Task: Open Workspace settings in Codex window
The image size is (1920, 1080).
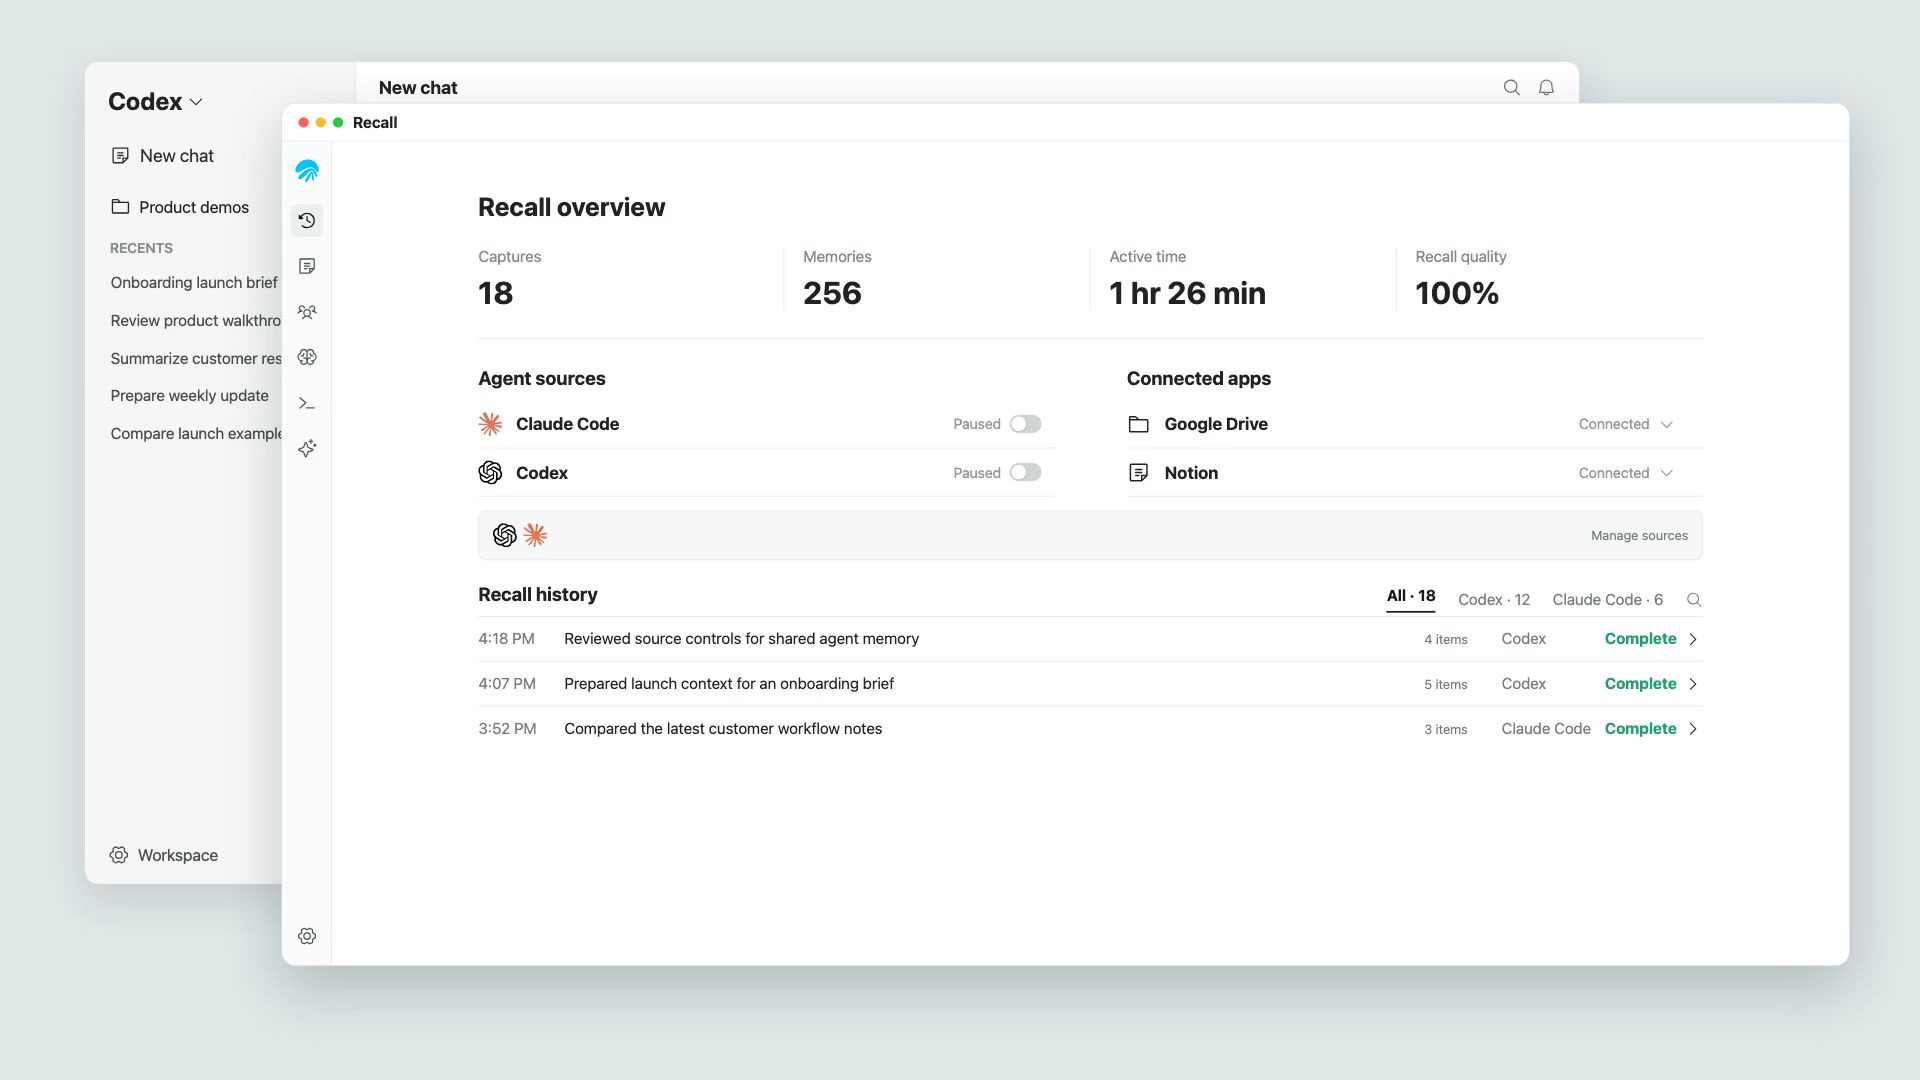Action: 178,855
